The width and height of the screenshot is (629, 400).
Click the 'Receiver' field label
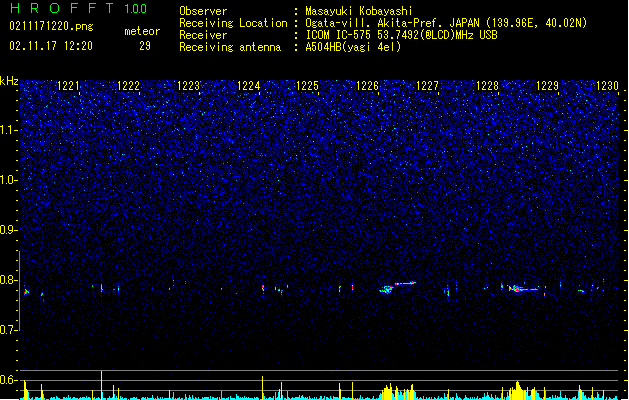coord(203,35)
